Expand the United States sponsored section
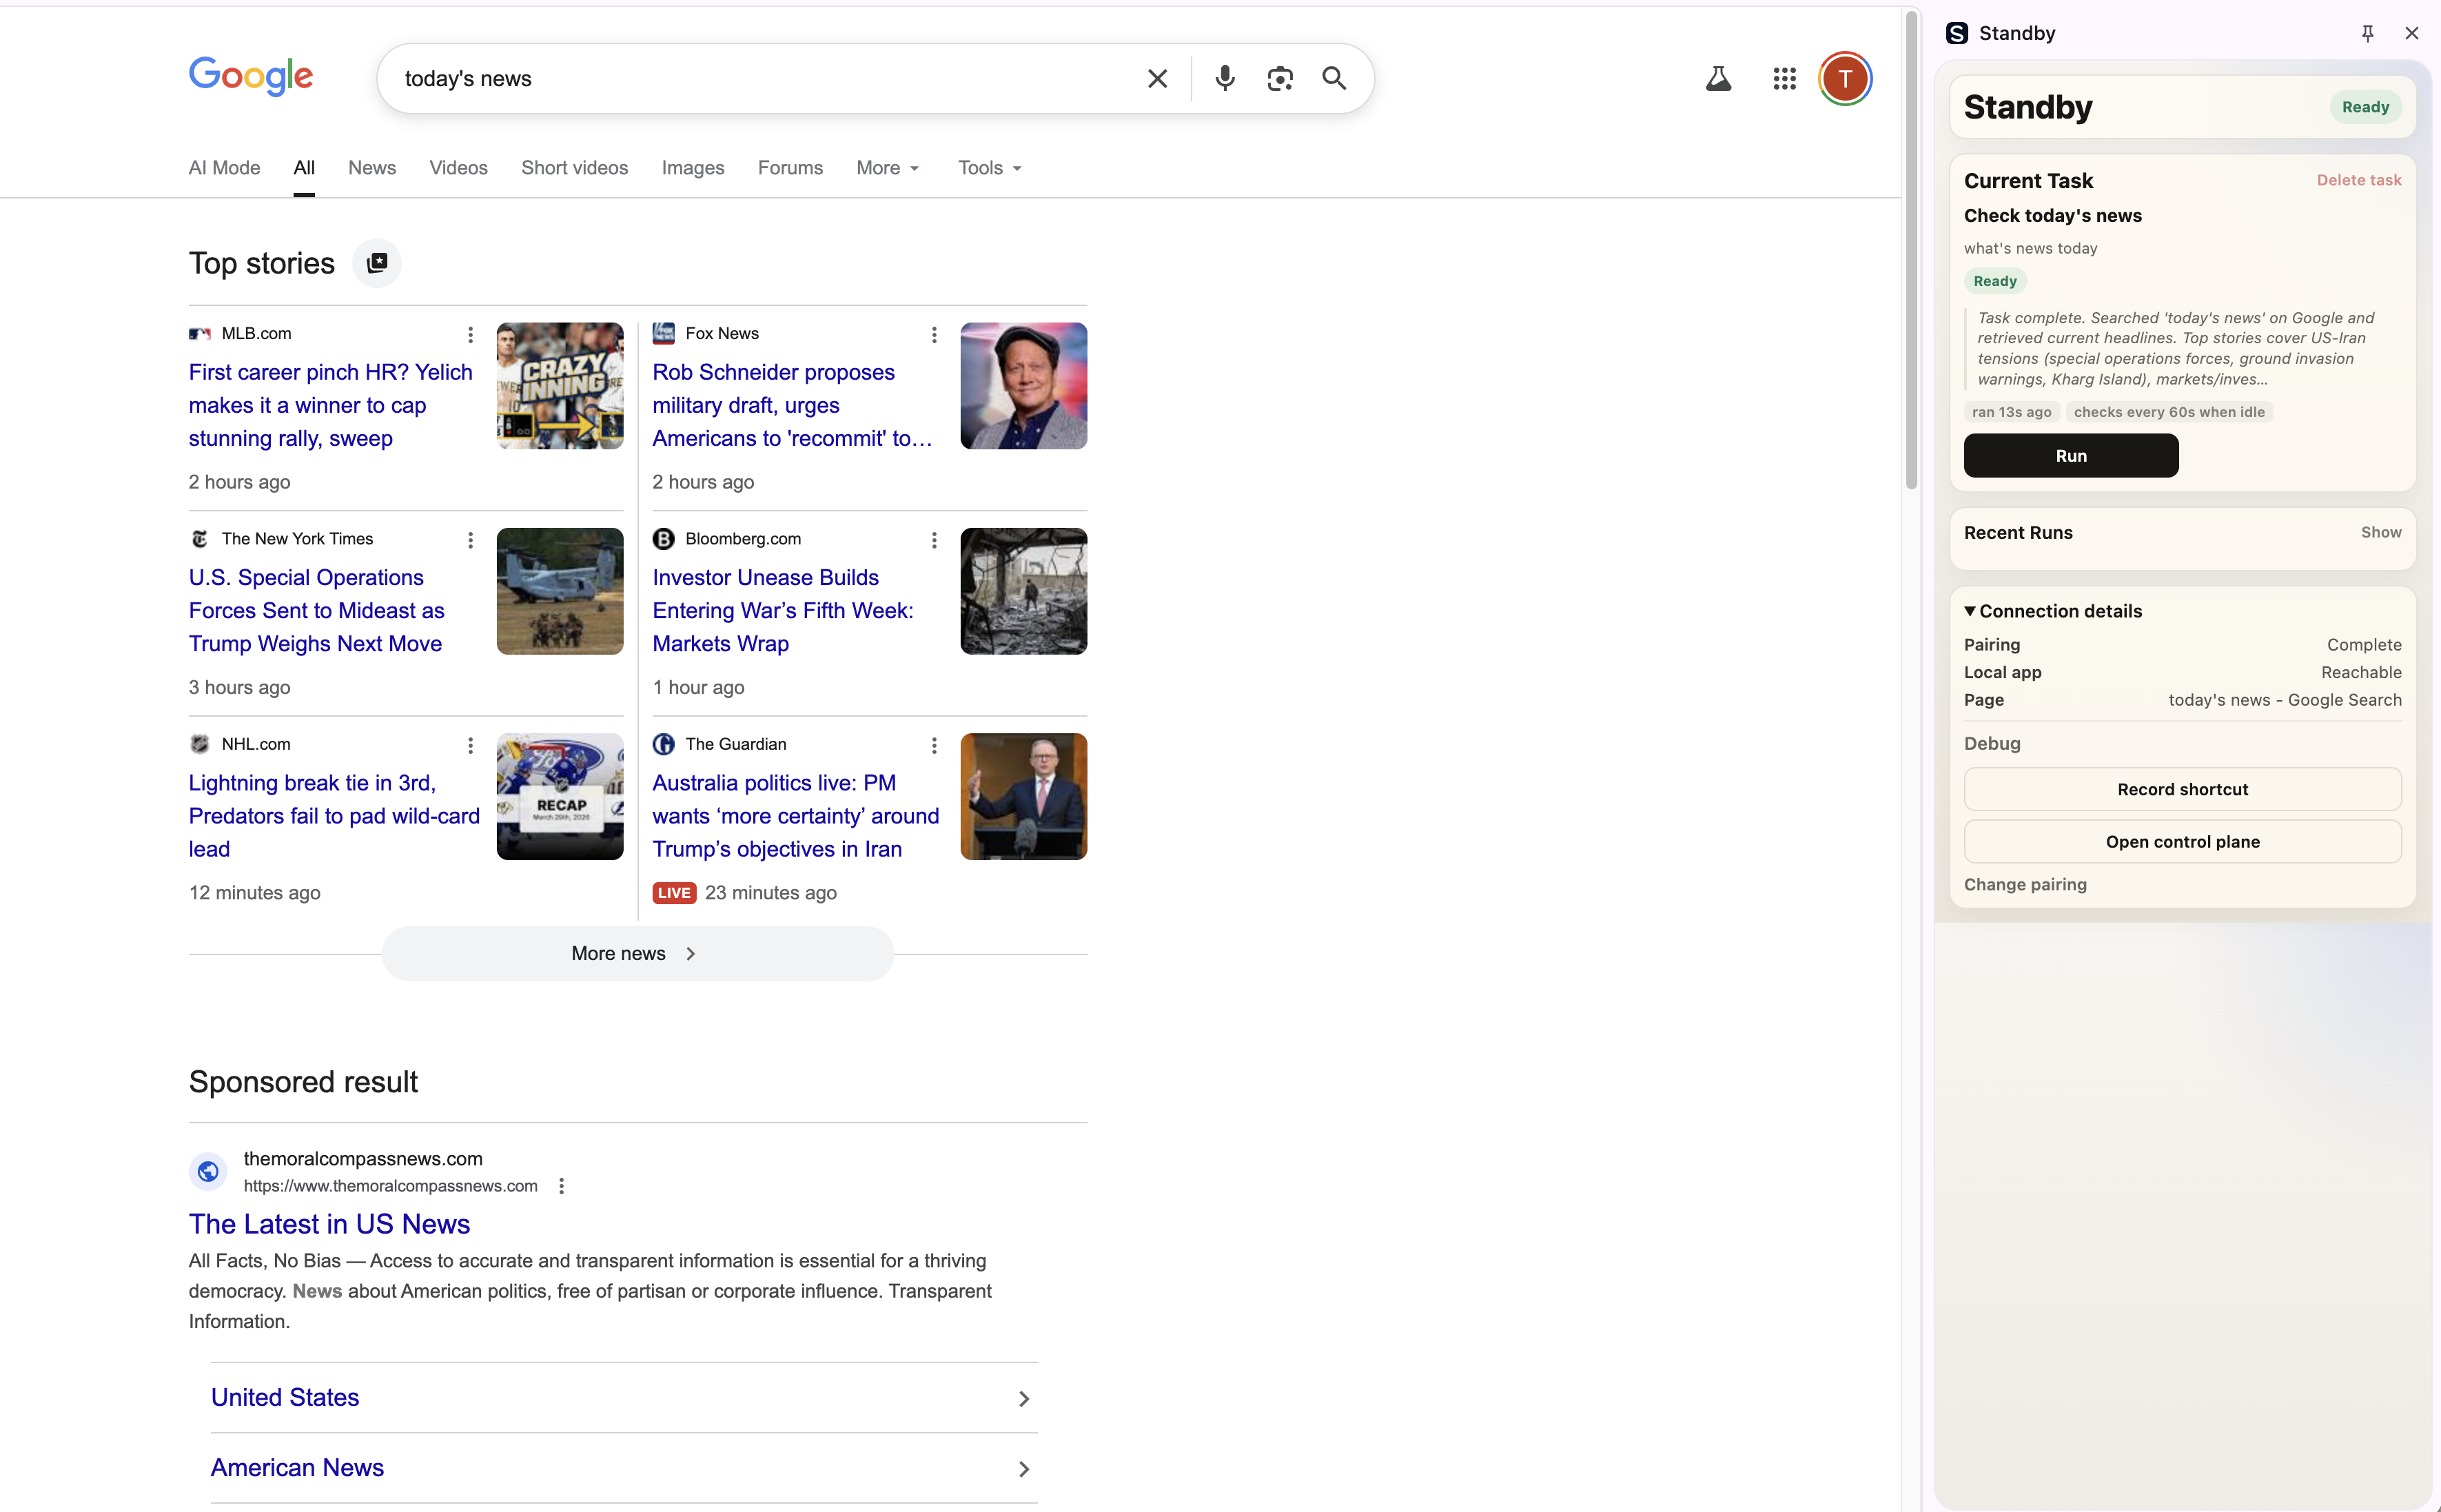This screenshot has height=1512, width=2441. 1023,1397
